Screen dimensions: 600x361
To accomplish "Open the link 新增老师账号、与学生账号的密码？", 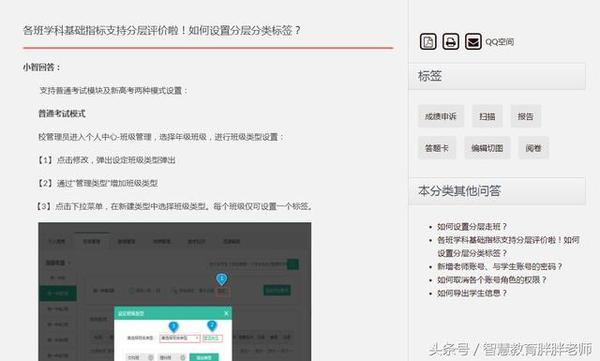I will (x=500, y=266).
